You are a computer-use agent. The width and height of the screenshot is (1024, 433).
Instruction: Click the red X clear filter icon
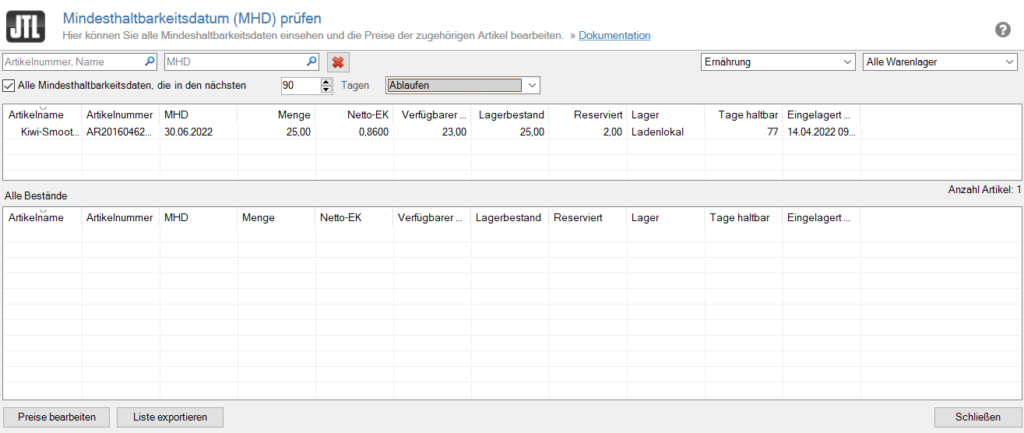point(338,62)
